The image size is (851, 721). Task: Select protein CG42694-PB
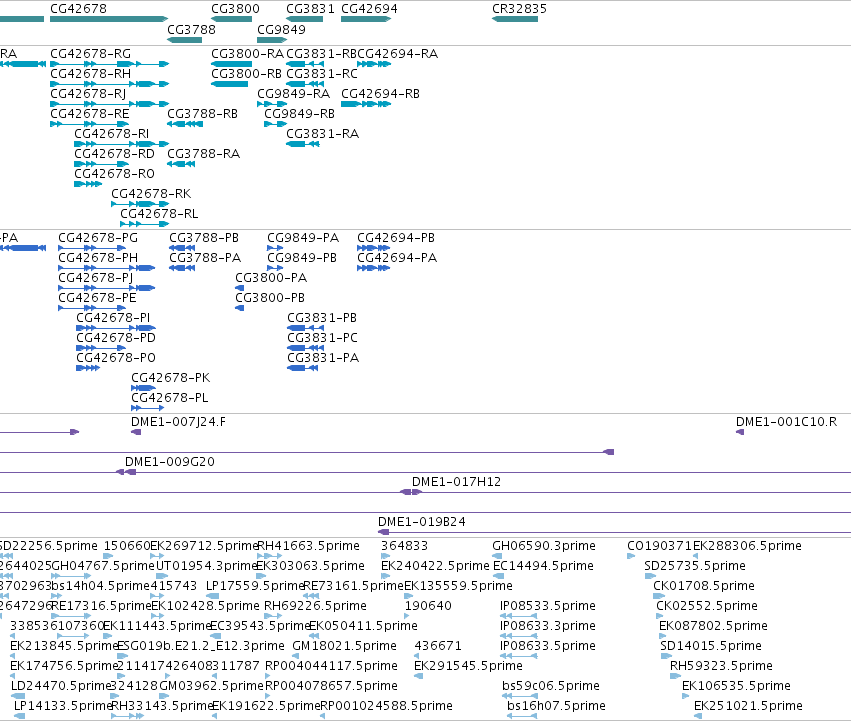tap(373, 248)
